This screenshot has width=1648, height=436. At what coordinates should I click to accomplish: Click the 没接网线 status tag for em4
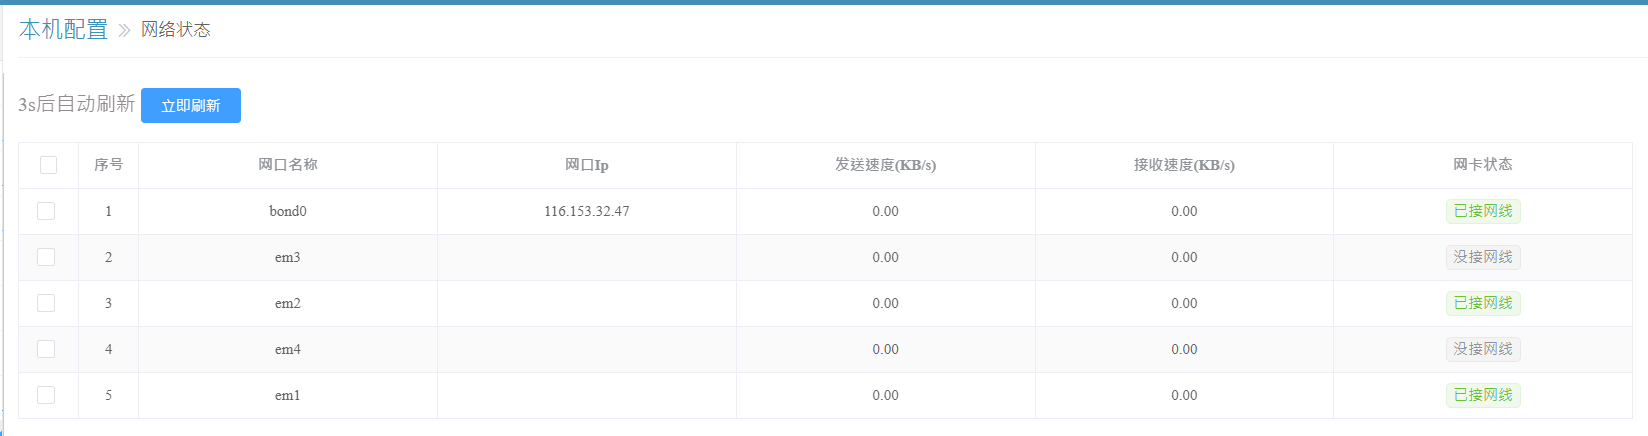(1482, 349)
